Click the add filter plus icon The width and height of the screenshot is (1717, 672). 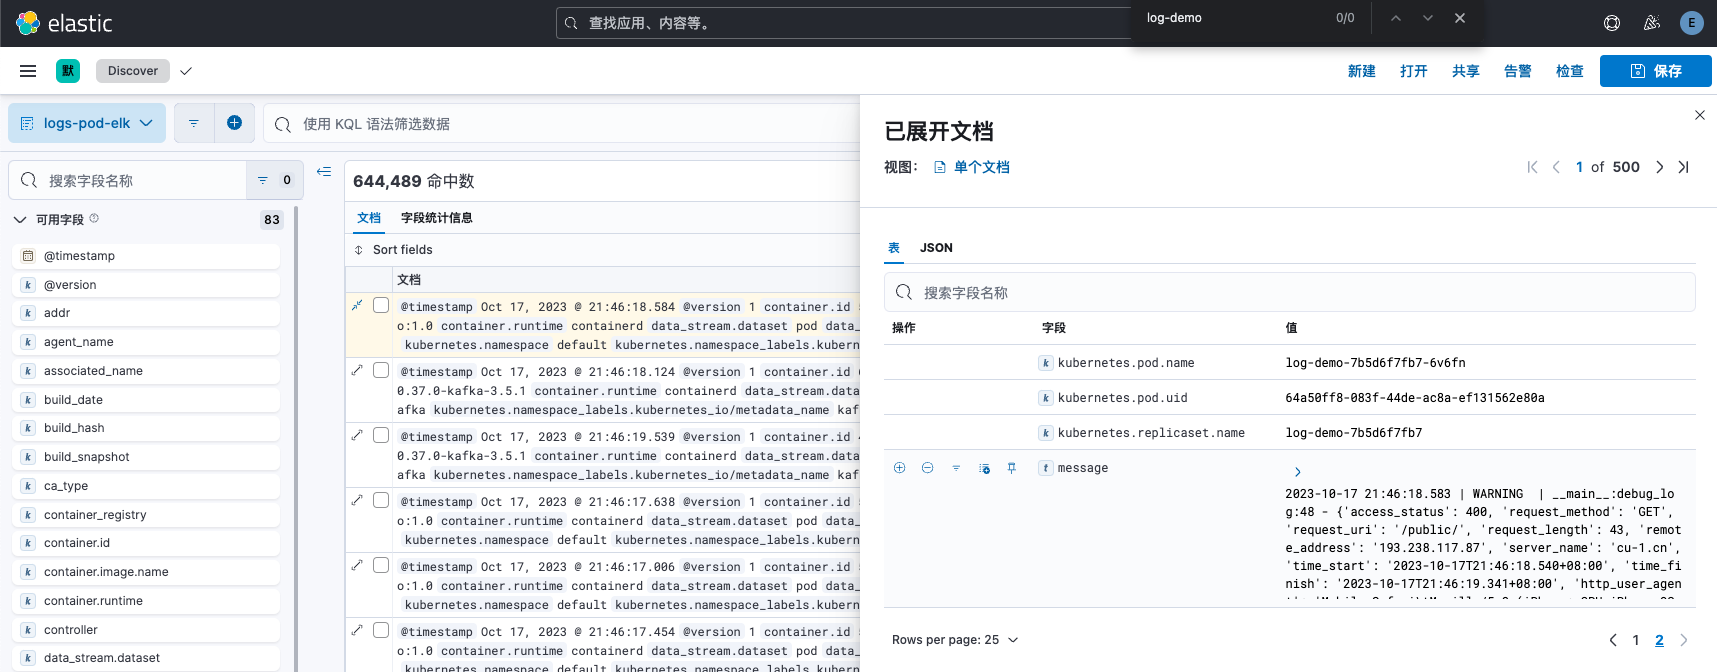click(234, 123)
